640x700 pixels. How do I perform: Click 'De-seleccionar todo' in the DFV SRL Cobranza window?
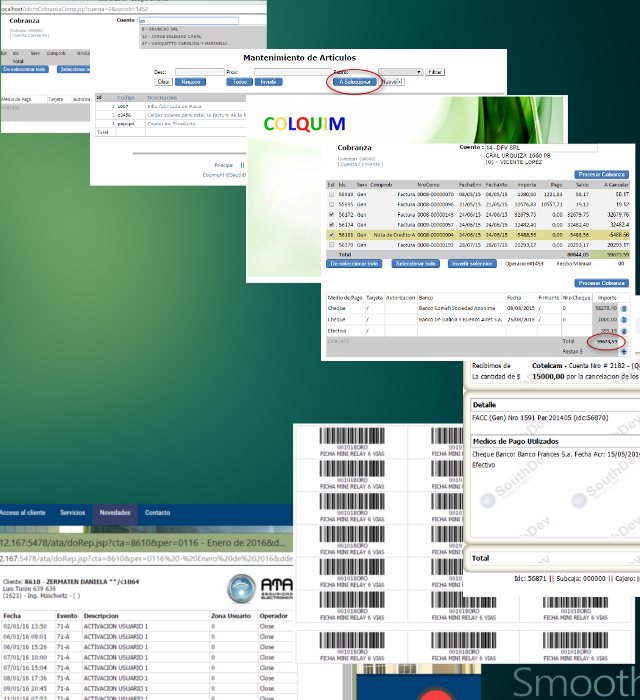354,264
